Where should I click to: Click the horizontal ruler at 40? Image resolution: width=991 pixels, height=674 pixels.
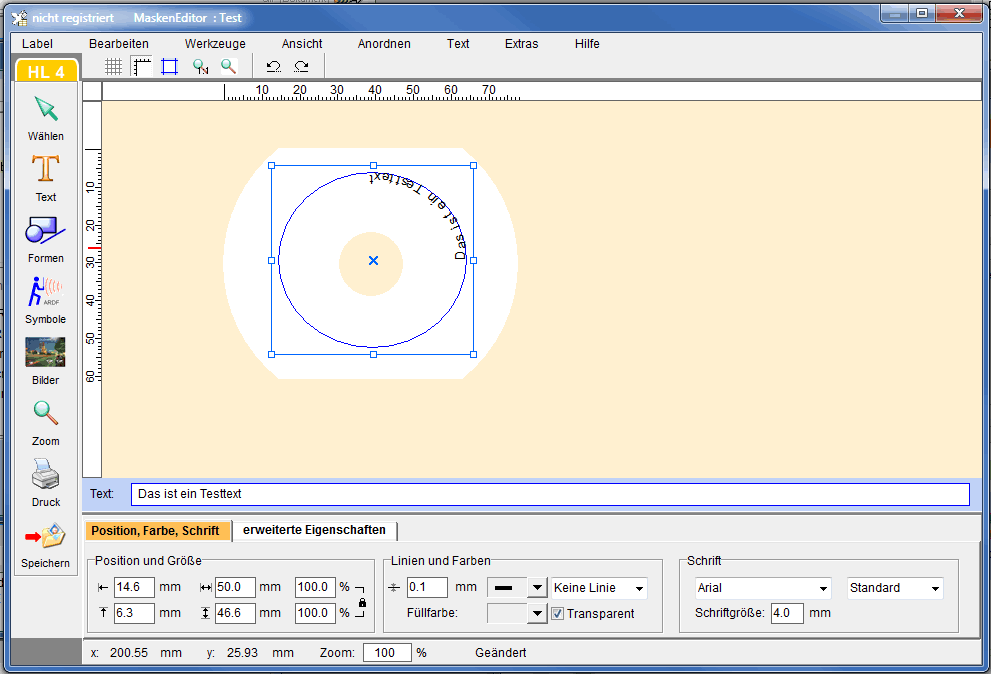pos(375,90)
